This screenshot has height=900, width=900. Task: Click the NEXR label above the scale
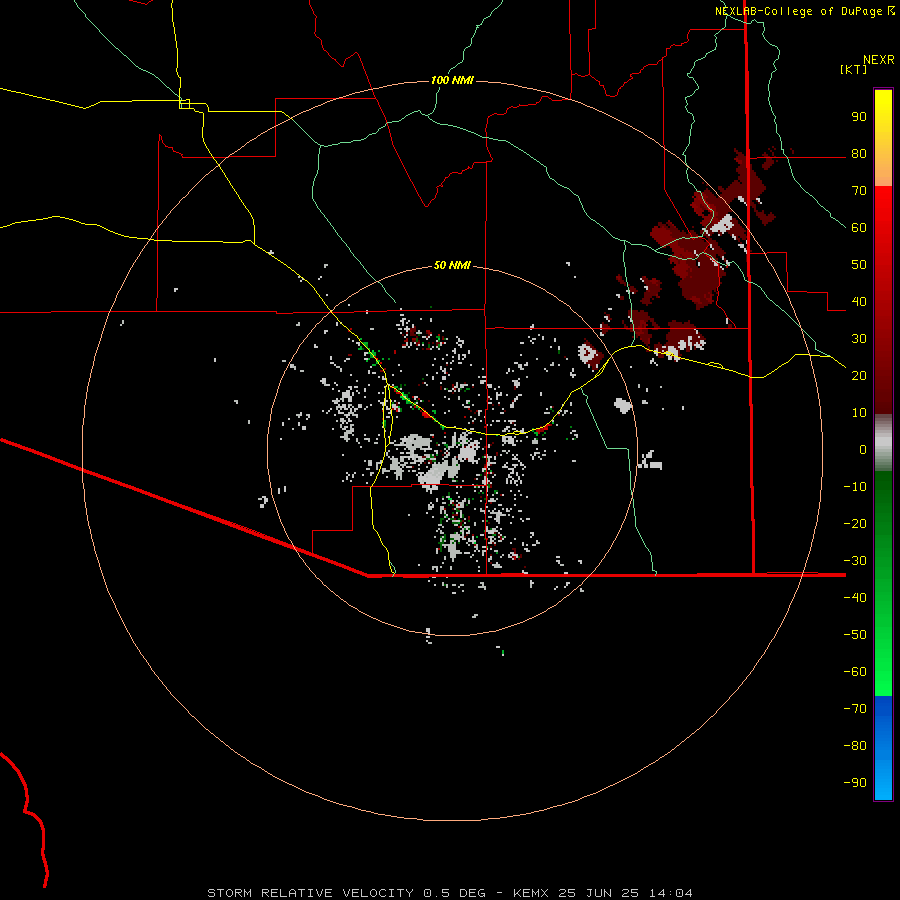[879, 60]
